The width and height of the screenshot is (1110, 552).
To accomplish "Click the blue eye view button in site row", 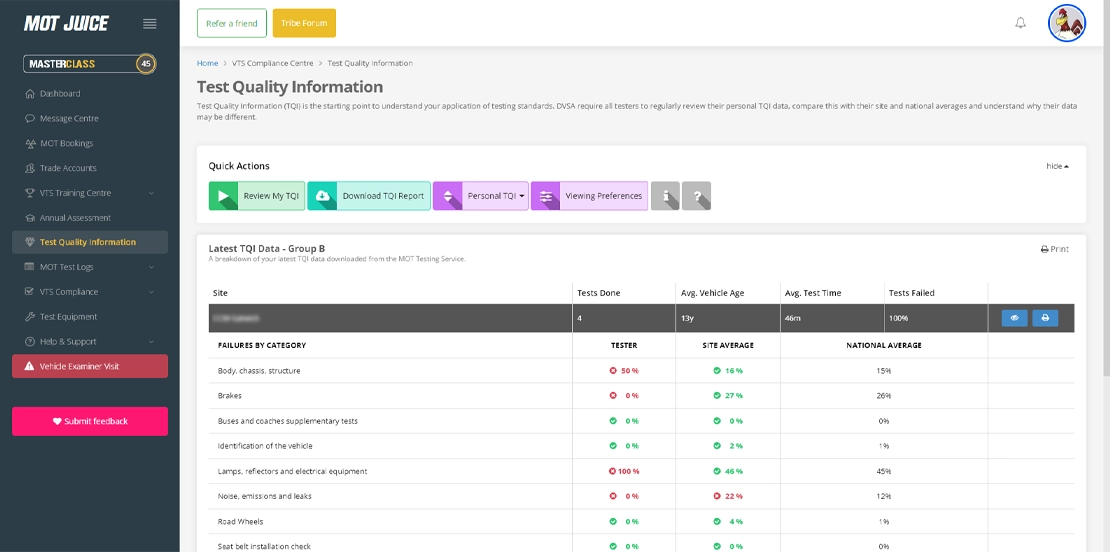I will 1014,318.
